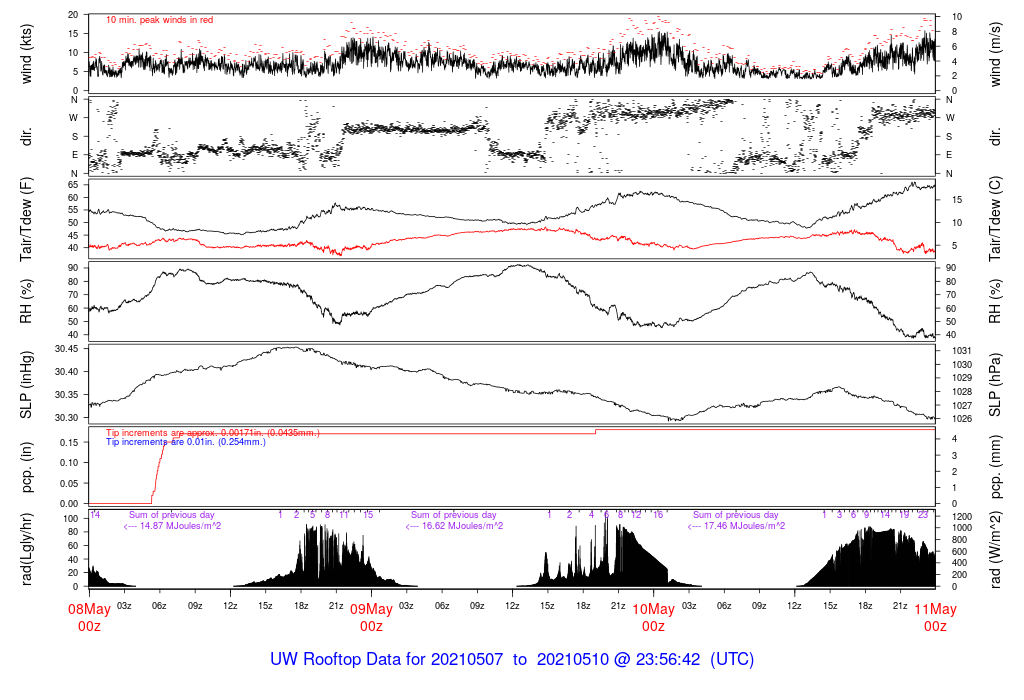Click the right 'Tair/Tdew (C)' axis label
1024x700 pixels.
point(995,219)
